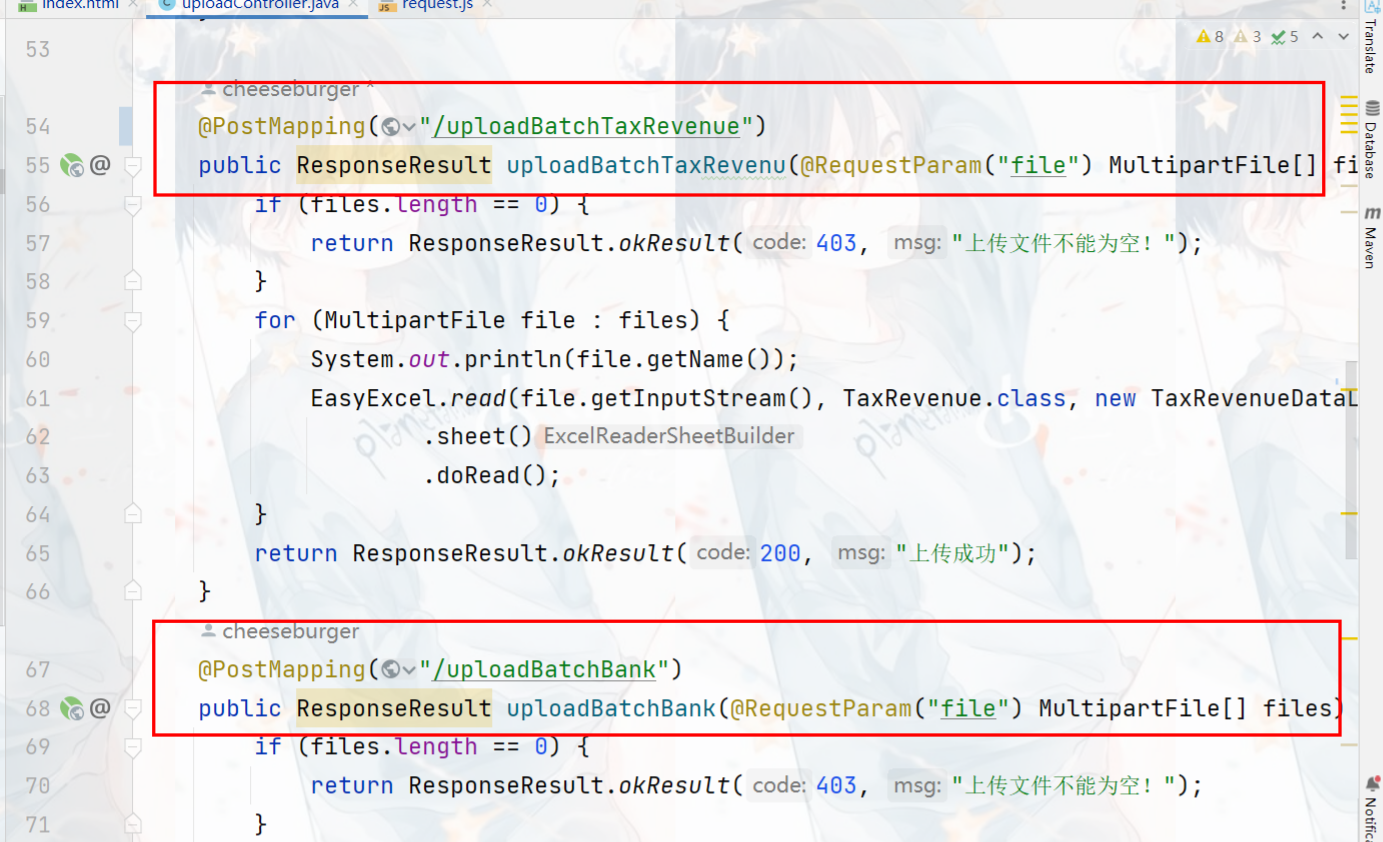The width and height of the screenshot is (1383, 842).
Task: Click the weak warning count 3 indicator
Action: click(1248, 37)
